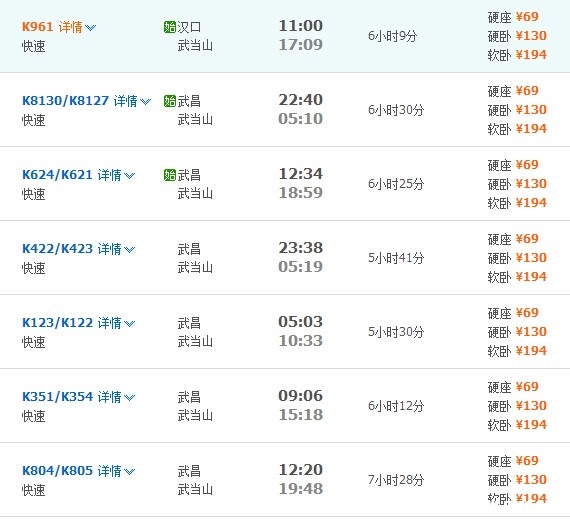570x519 pixels.
Task: Select arrival time 05:10
Action: (x=301, y=118)
